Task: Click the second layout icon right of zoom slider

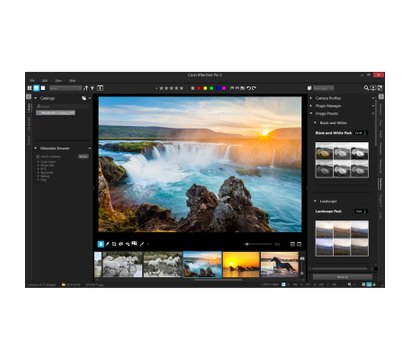Action: pyautogui.click(x=299, y=244)
